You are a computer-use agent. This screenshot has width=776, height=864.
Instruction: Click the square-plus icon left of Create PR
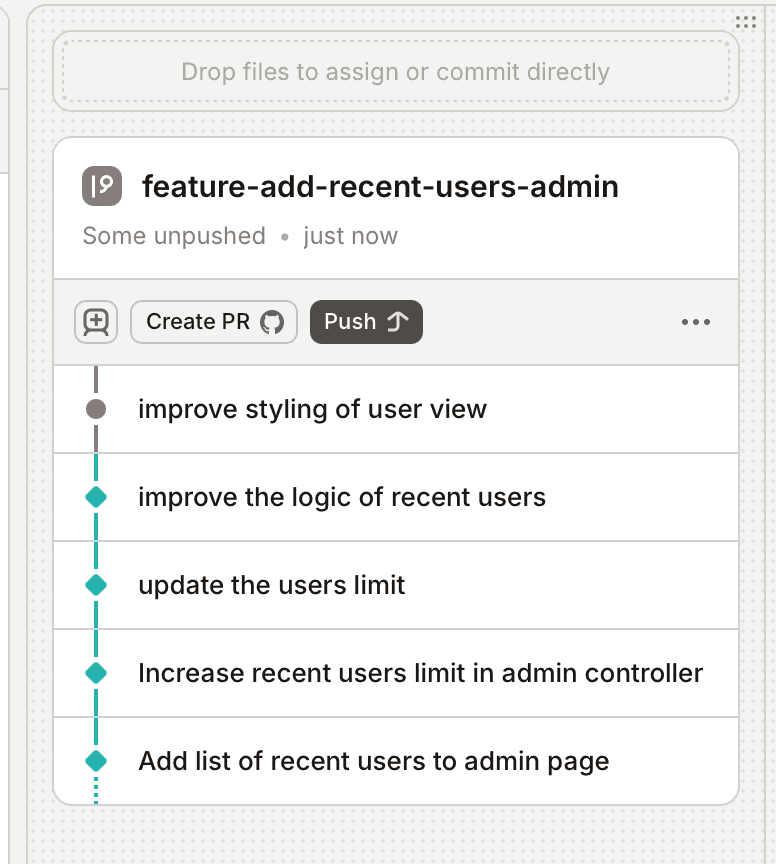pos(96,322)
